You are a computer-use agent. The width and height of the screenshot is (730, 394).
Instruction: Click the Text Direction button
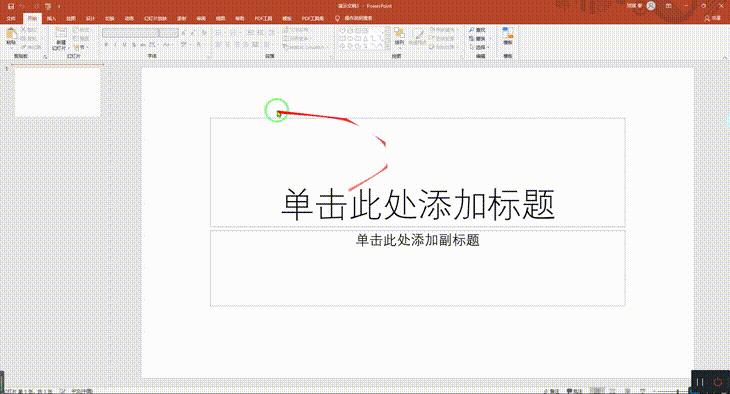(x=296, y=30)
